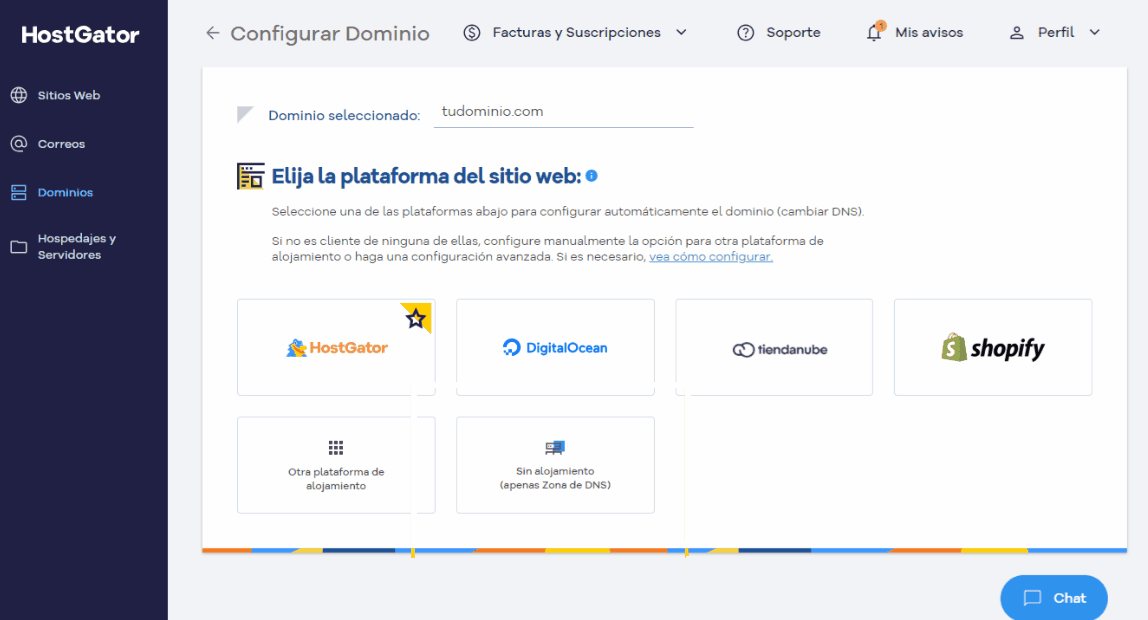Click the Correos at-sign icon
Screen dimensions: 1148x620
[19, 143]
